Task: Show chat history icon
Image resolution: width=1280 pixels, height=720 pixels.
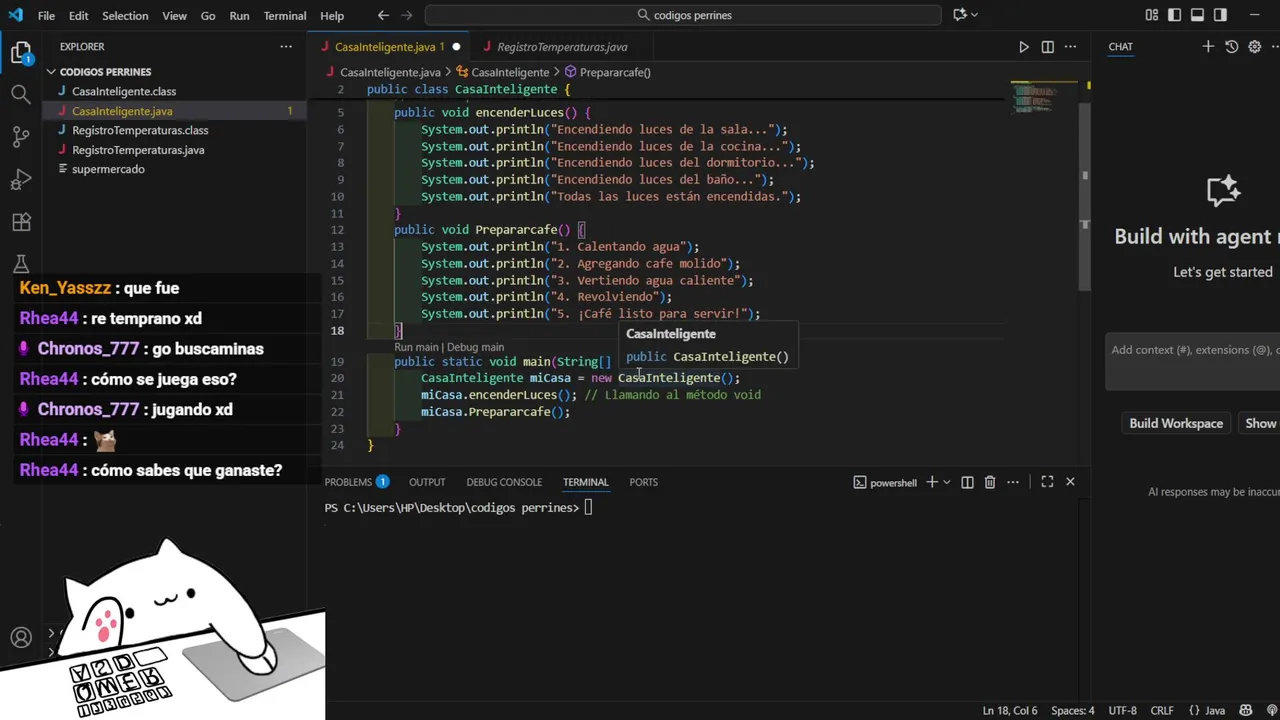Action: click(1231, 47)
